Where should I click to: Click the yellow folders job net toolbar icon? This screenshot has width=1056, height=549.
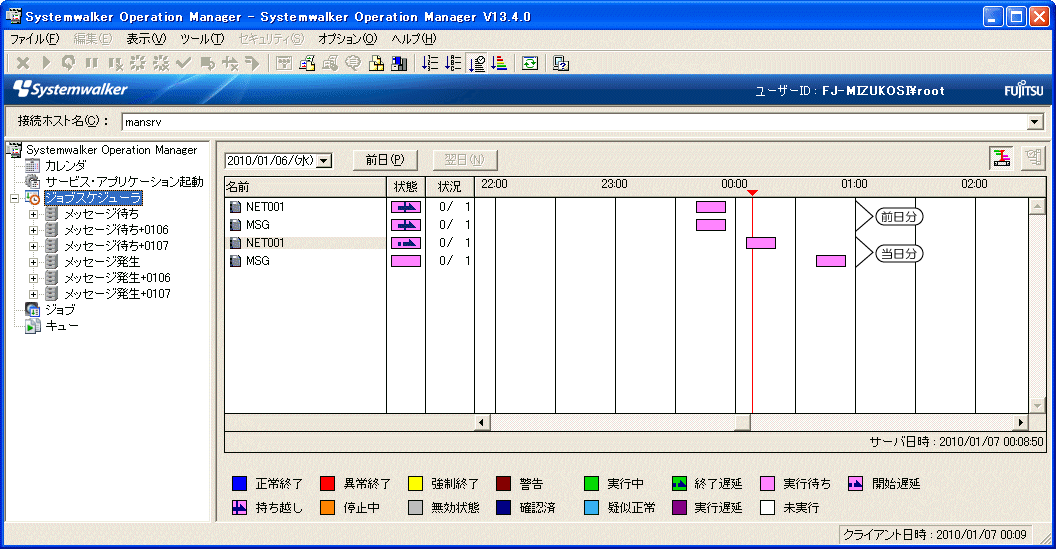[x=376, y=63]
